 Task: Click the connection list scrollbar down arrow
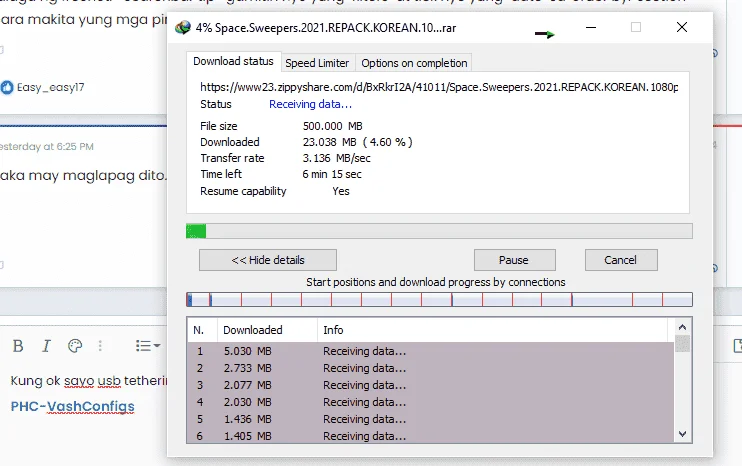click(x=682, y=434)
